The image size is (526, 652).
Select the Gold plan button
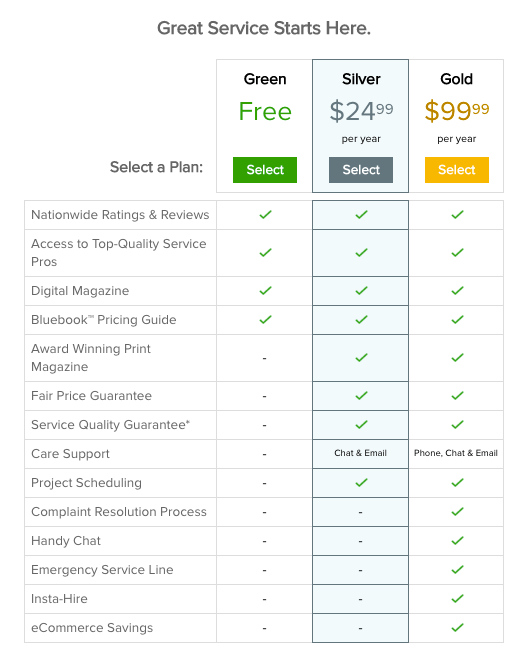point(457,170)
